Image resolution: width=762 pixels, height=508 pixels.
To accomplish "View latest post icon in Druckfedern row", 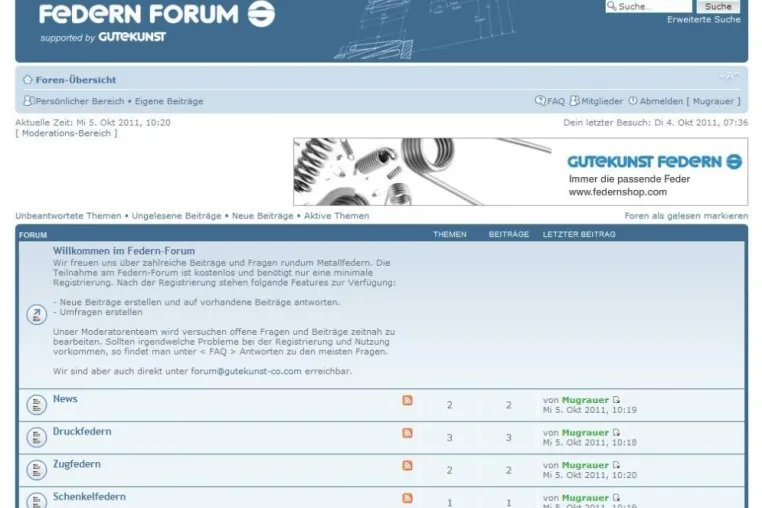I will (x=616, y=432).
